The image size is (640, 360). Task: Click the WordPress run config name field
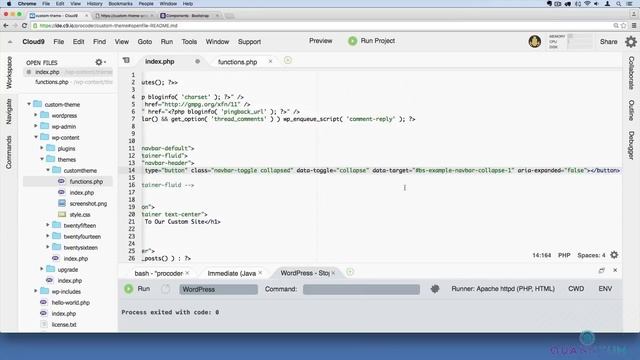point(218,289)
